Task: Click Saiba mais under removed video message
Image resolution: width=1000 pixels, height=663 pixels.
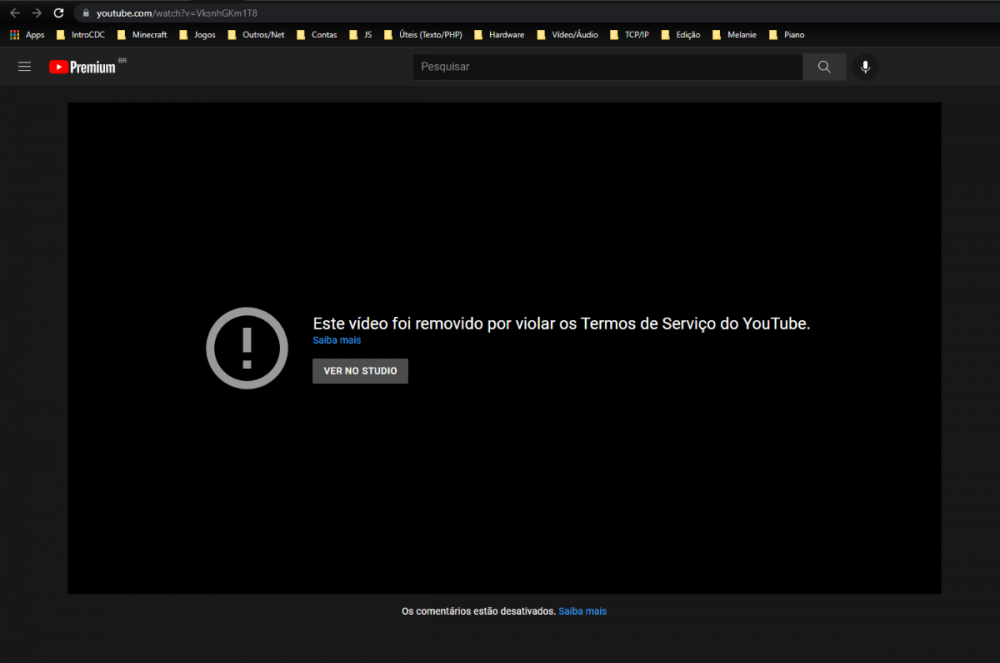Action: (337, 340)
